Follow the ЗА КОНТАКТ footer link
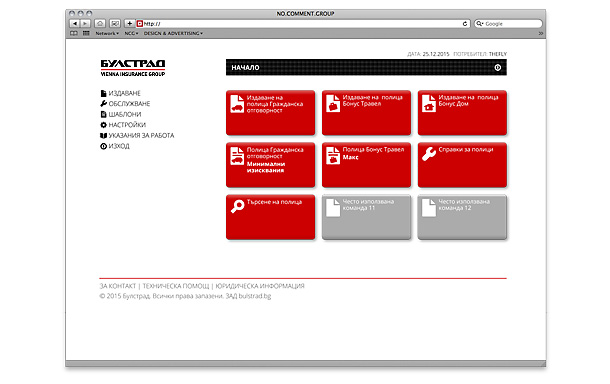 click(117, 286)
